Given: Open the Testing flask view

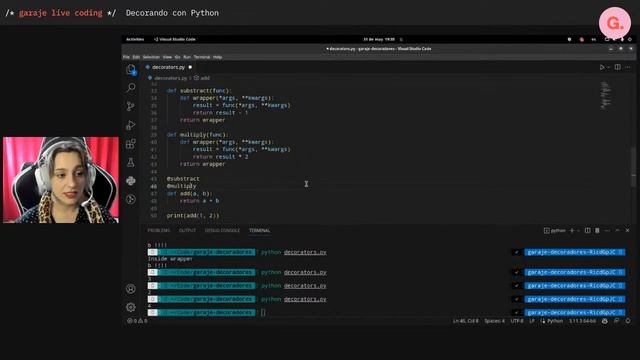Looking at the screenshot, I should pyautogui.click(x=131, y=162).
